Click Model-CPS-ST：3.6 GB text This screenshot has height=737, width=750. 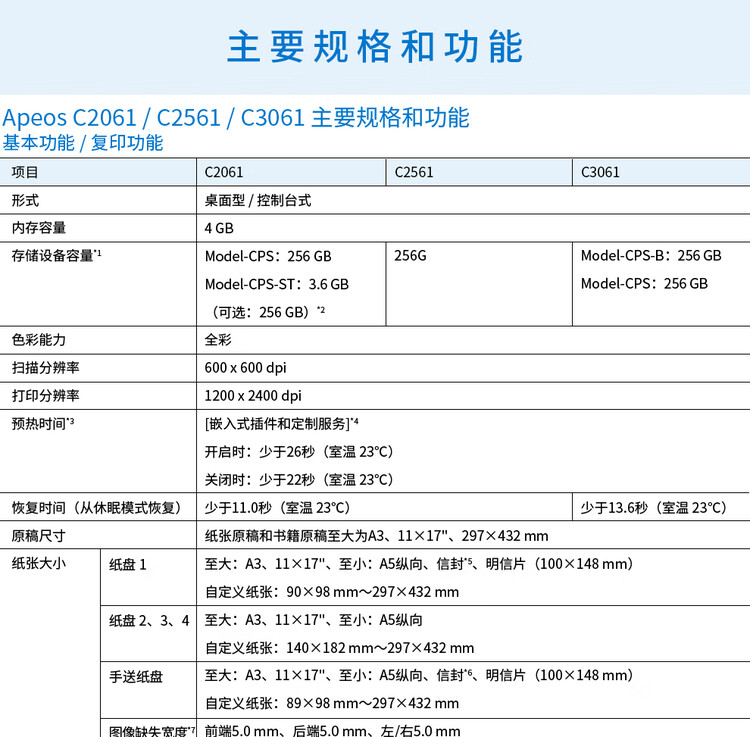tap(277, 284)
